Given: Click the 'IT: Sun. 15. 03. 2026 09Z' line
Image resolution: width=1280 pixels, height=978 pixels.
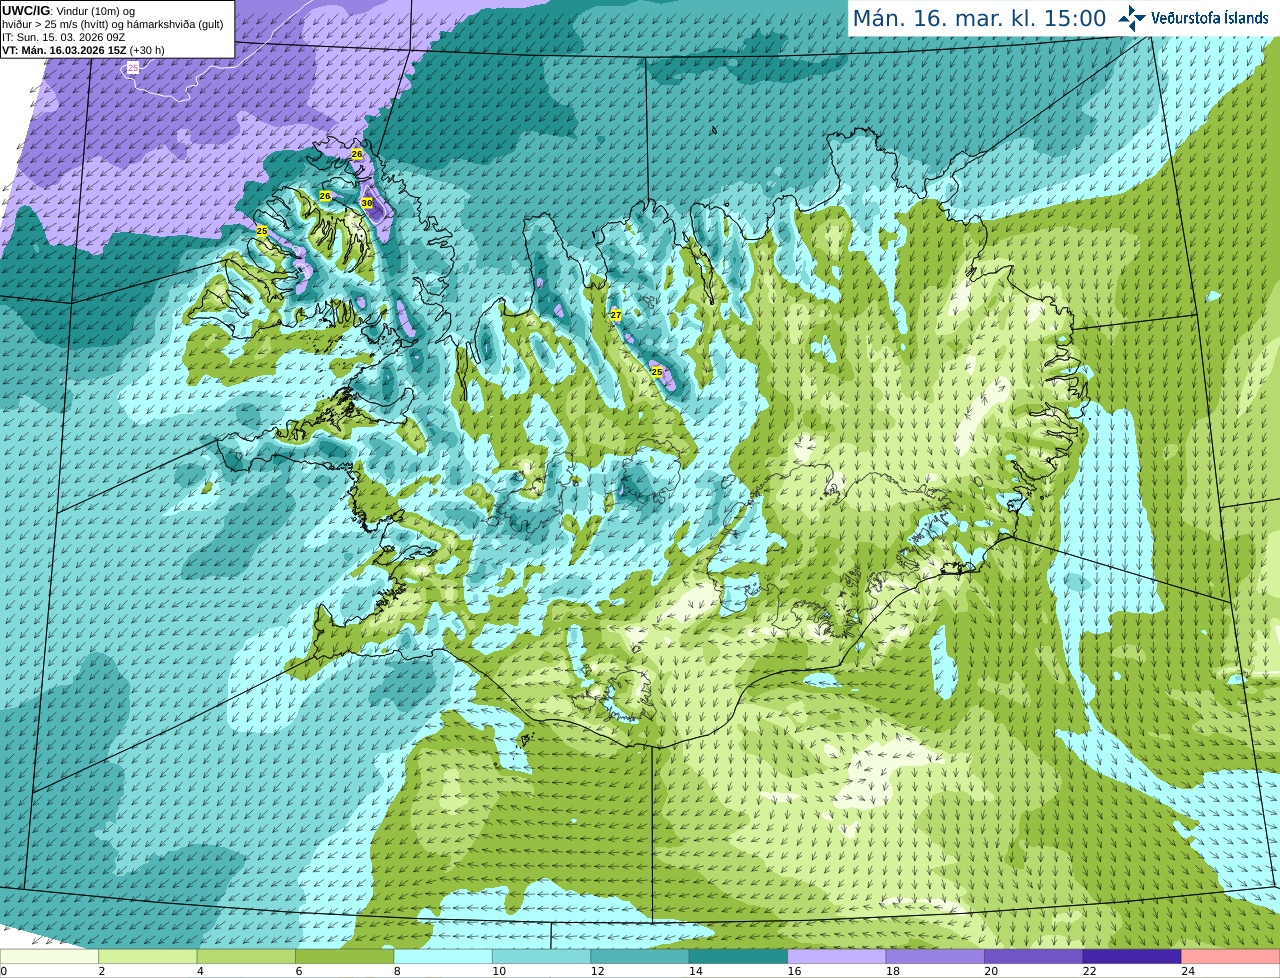Looking at the screenshot, I should tap(63, 37).
